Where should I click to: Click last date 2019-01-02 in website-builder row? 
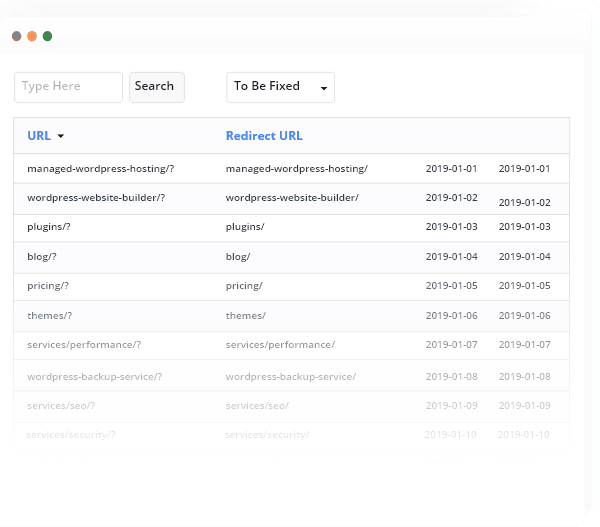tap(525, 202)
